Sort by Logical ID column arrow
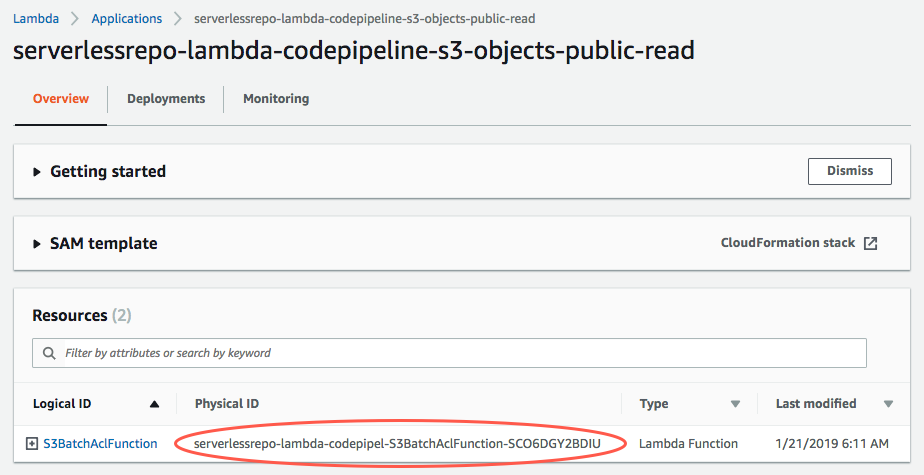The image size is (924, 475). tap(154, 404)
